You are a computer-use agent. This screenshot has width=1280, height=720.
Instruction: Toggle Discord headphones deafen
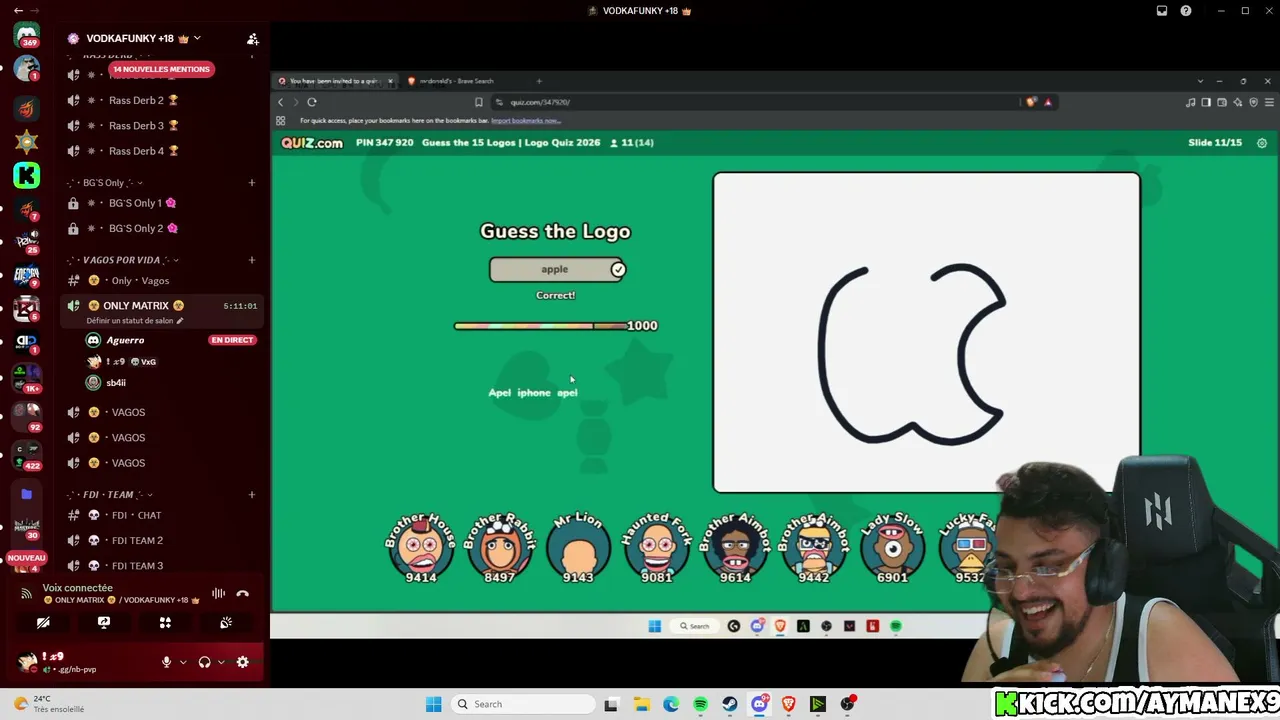click(205, 662)
